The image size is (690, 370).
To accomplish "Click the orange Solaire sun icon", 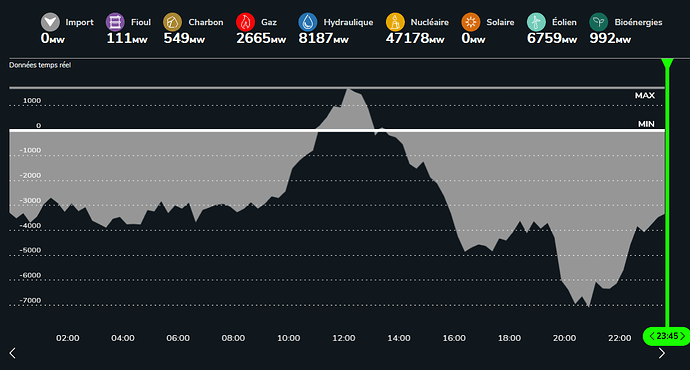I will pyautogui.click(x=471, y=22).
